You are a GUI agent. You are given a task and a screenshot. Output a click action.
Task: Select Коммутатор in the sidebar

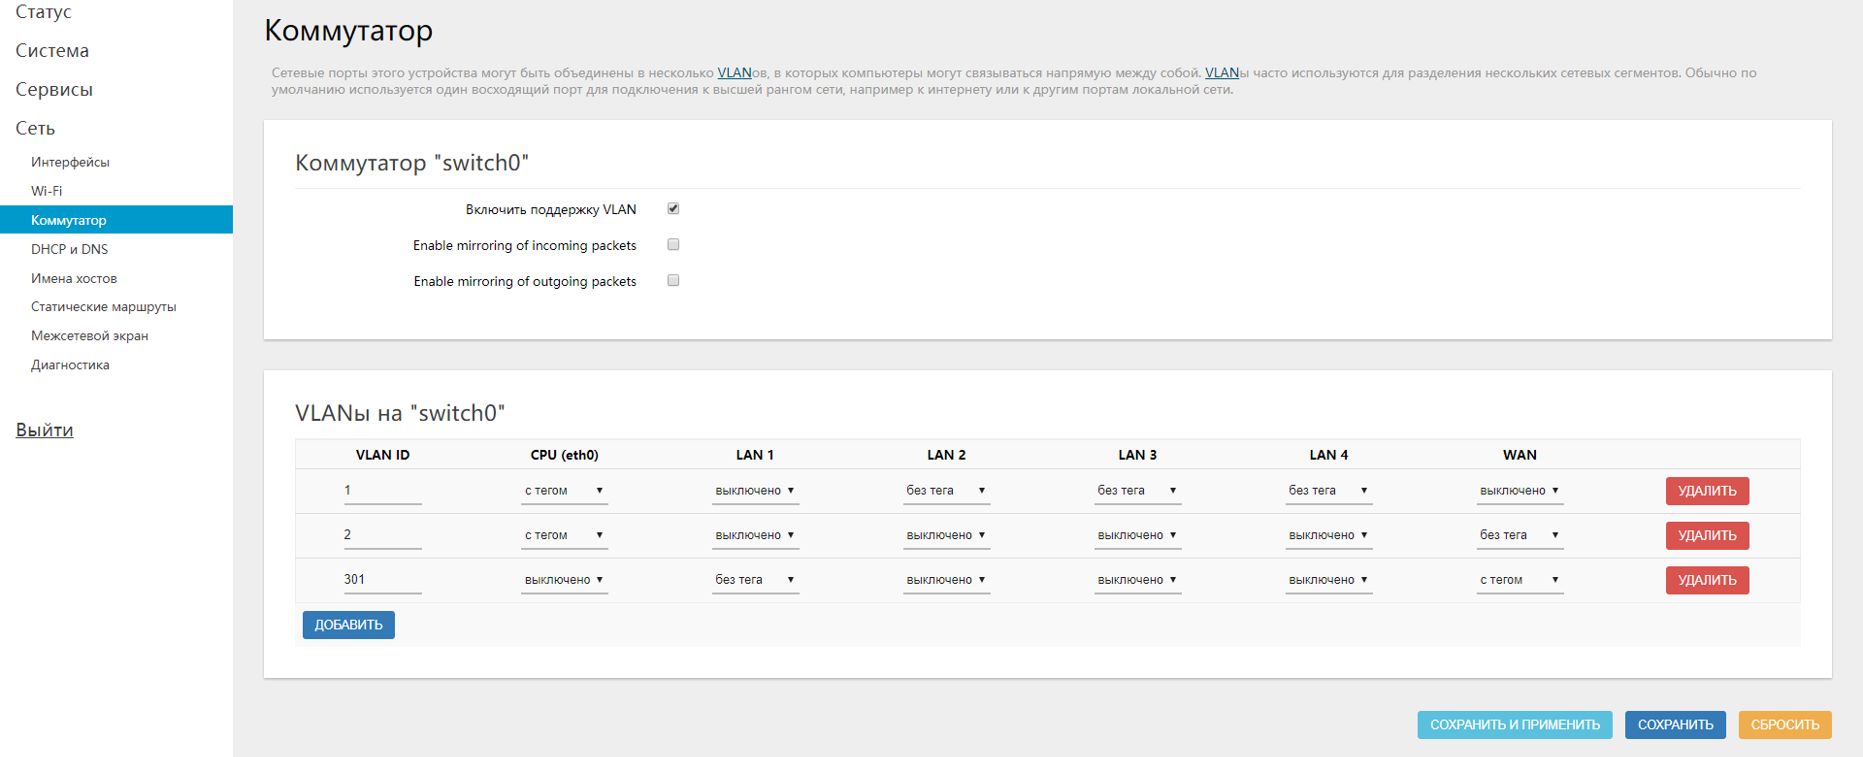[x=116, y=220]
